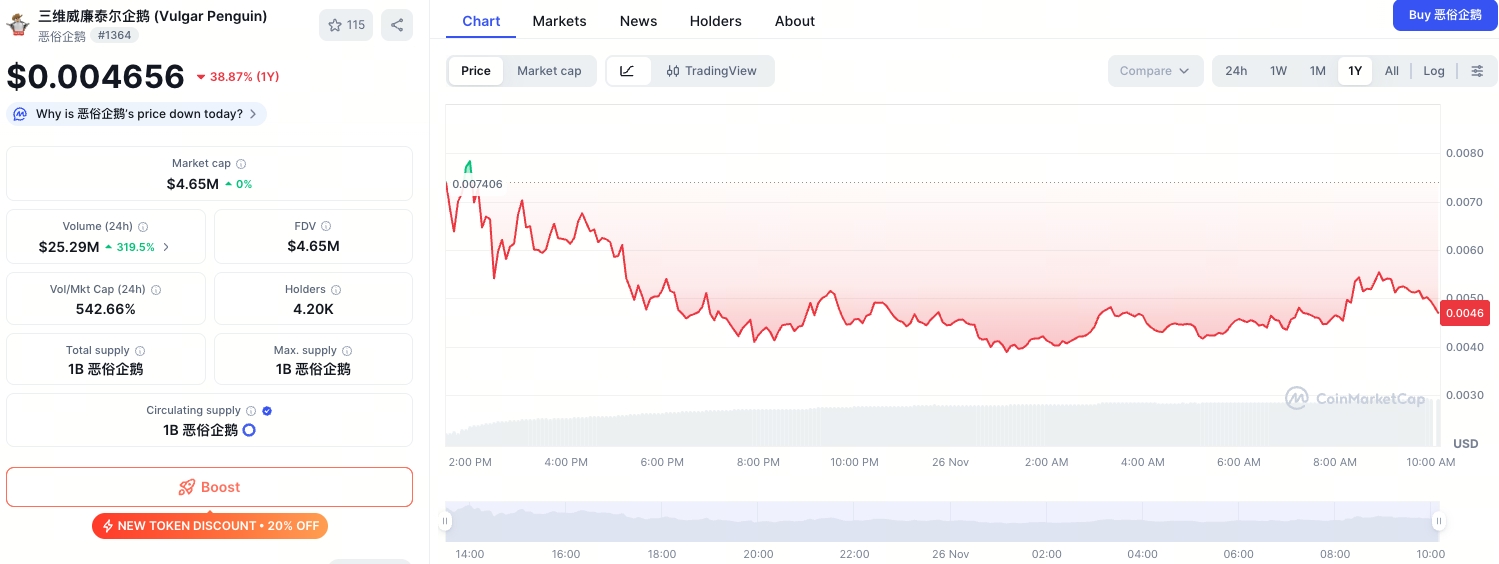
Task: Click the Market cap info icon
Action: pyautogui.click(x=241, y=164)
